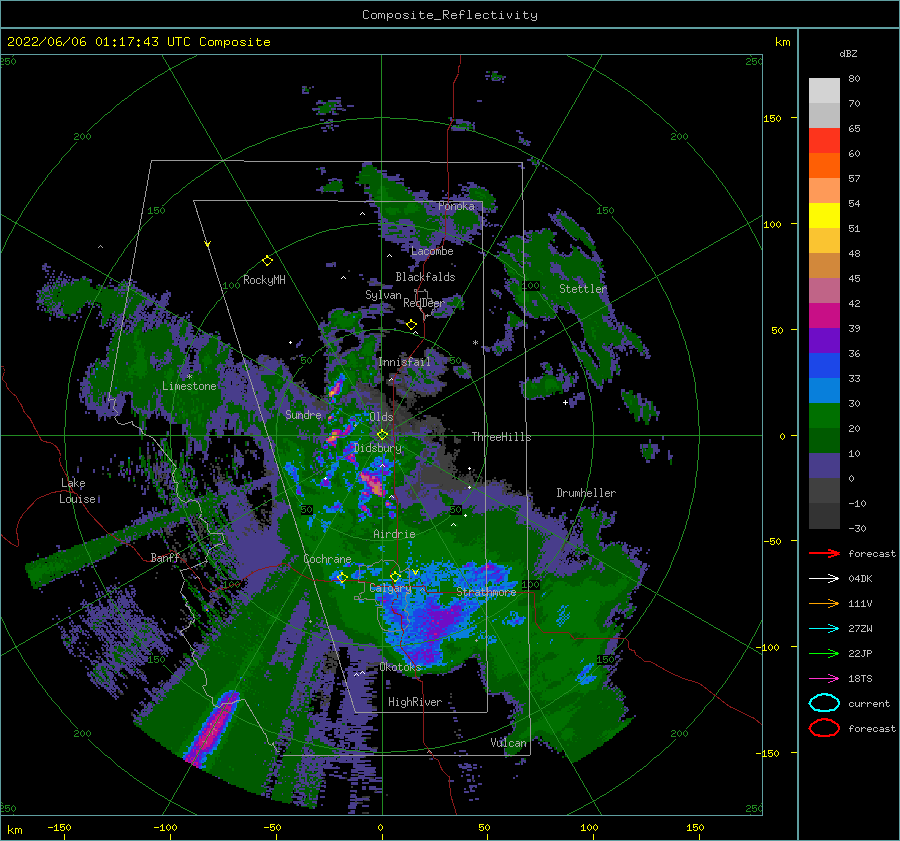
Task: Click the yellow diamond marker below RedDeer
Action: pos(412,325)
